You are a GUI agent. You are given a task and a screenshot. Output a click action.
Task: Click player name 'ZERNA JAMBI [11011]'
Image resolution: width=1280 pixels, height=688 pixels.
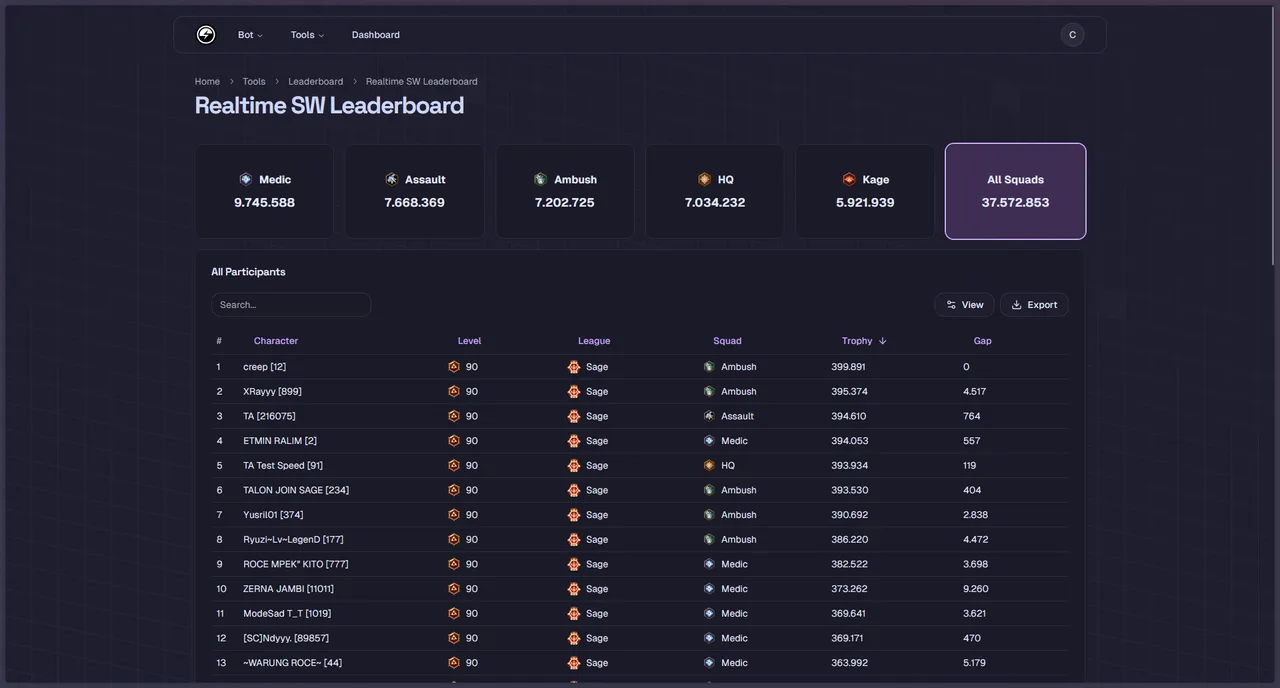[x=289, y=589]
